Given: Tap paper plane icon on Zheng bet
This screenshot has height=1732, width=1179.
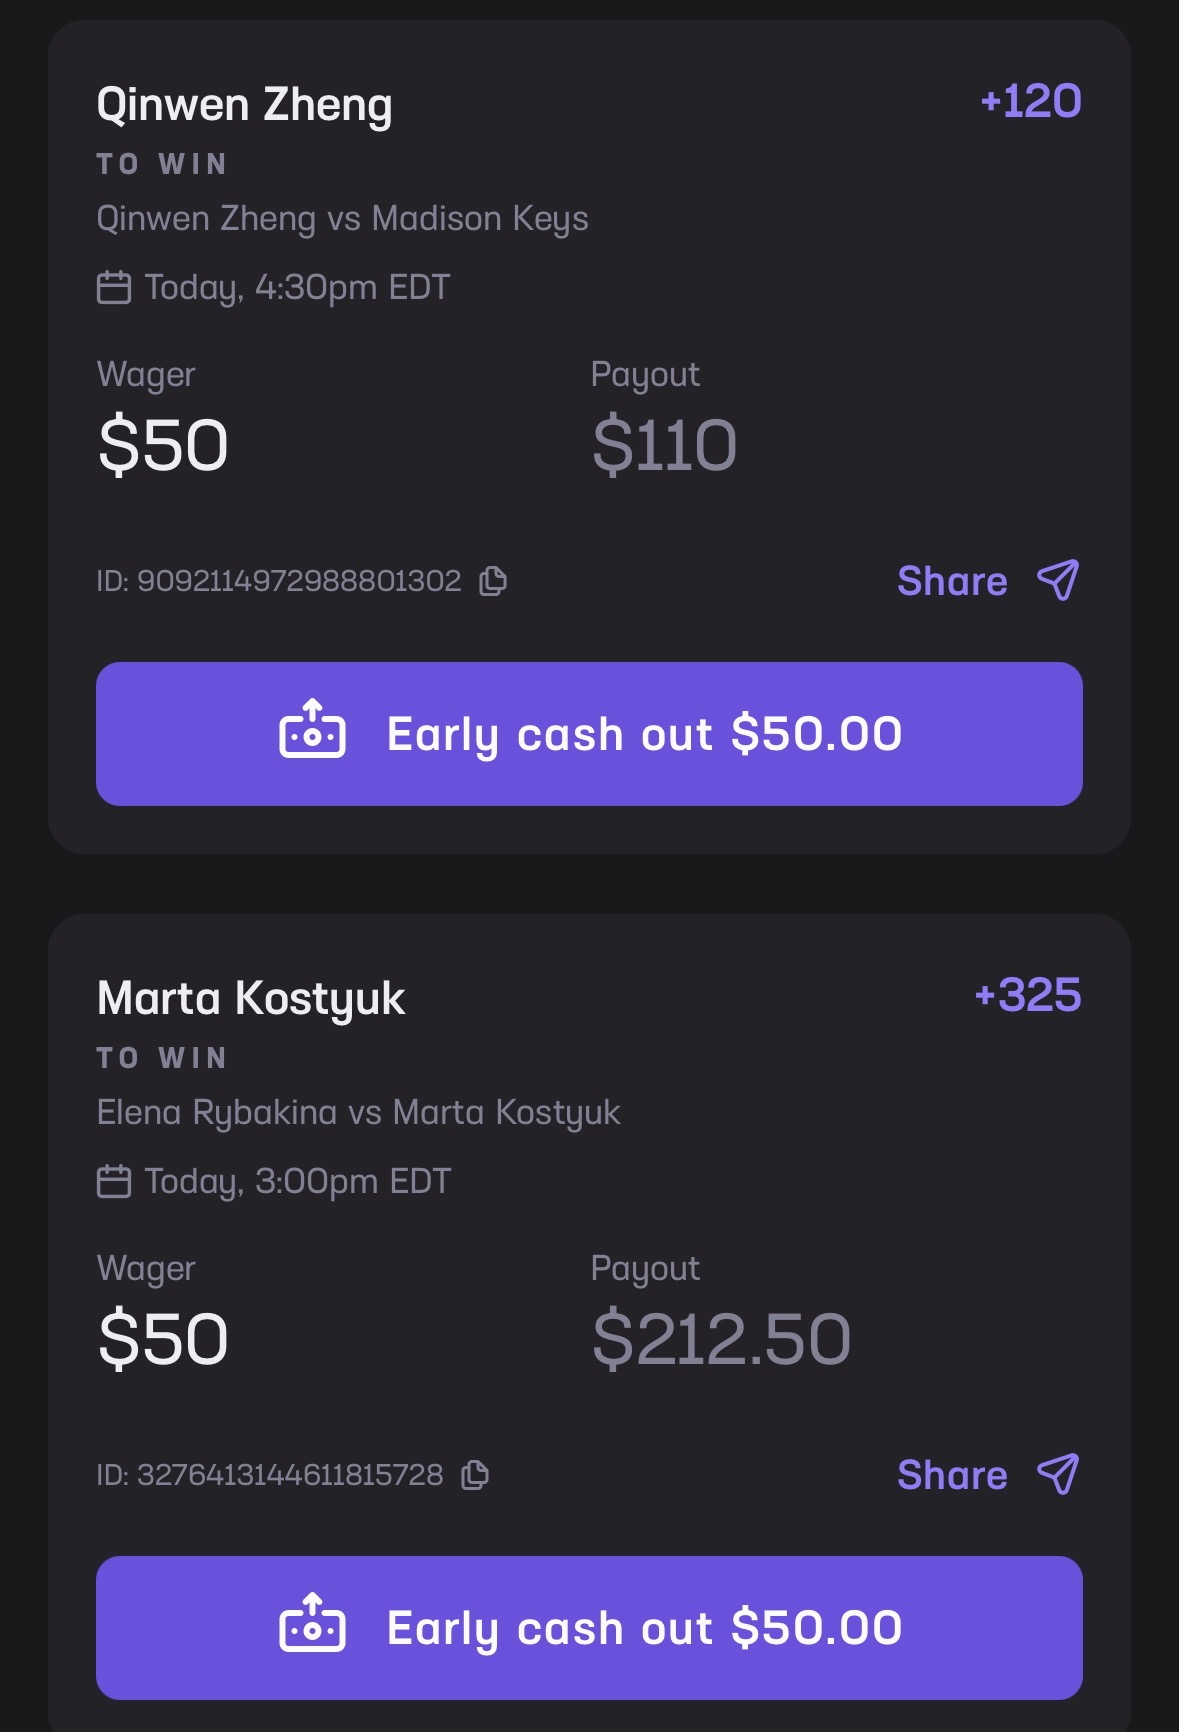Looking at the screenshot, I should (x=1058, y=580).
